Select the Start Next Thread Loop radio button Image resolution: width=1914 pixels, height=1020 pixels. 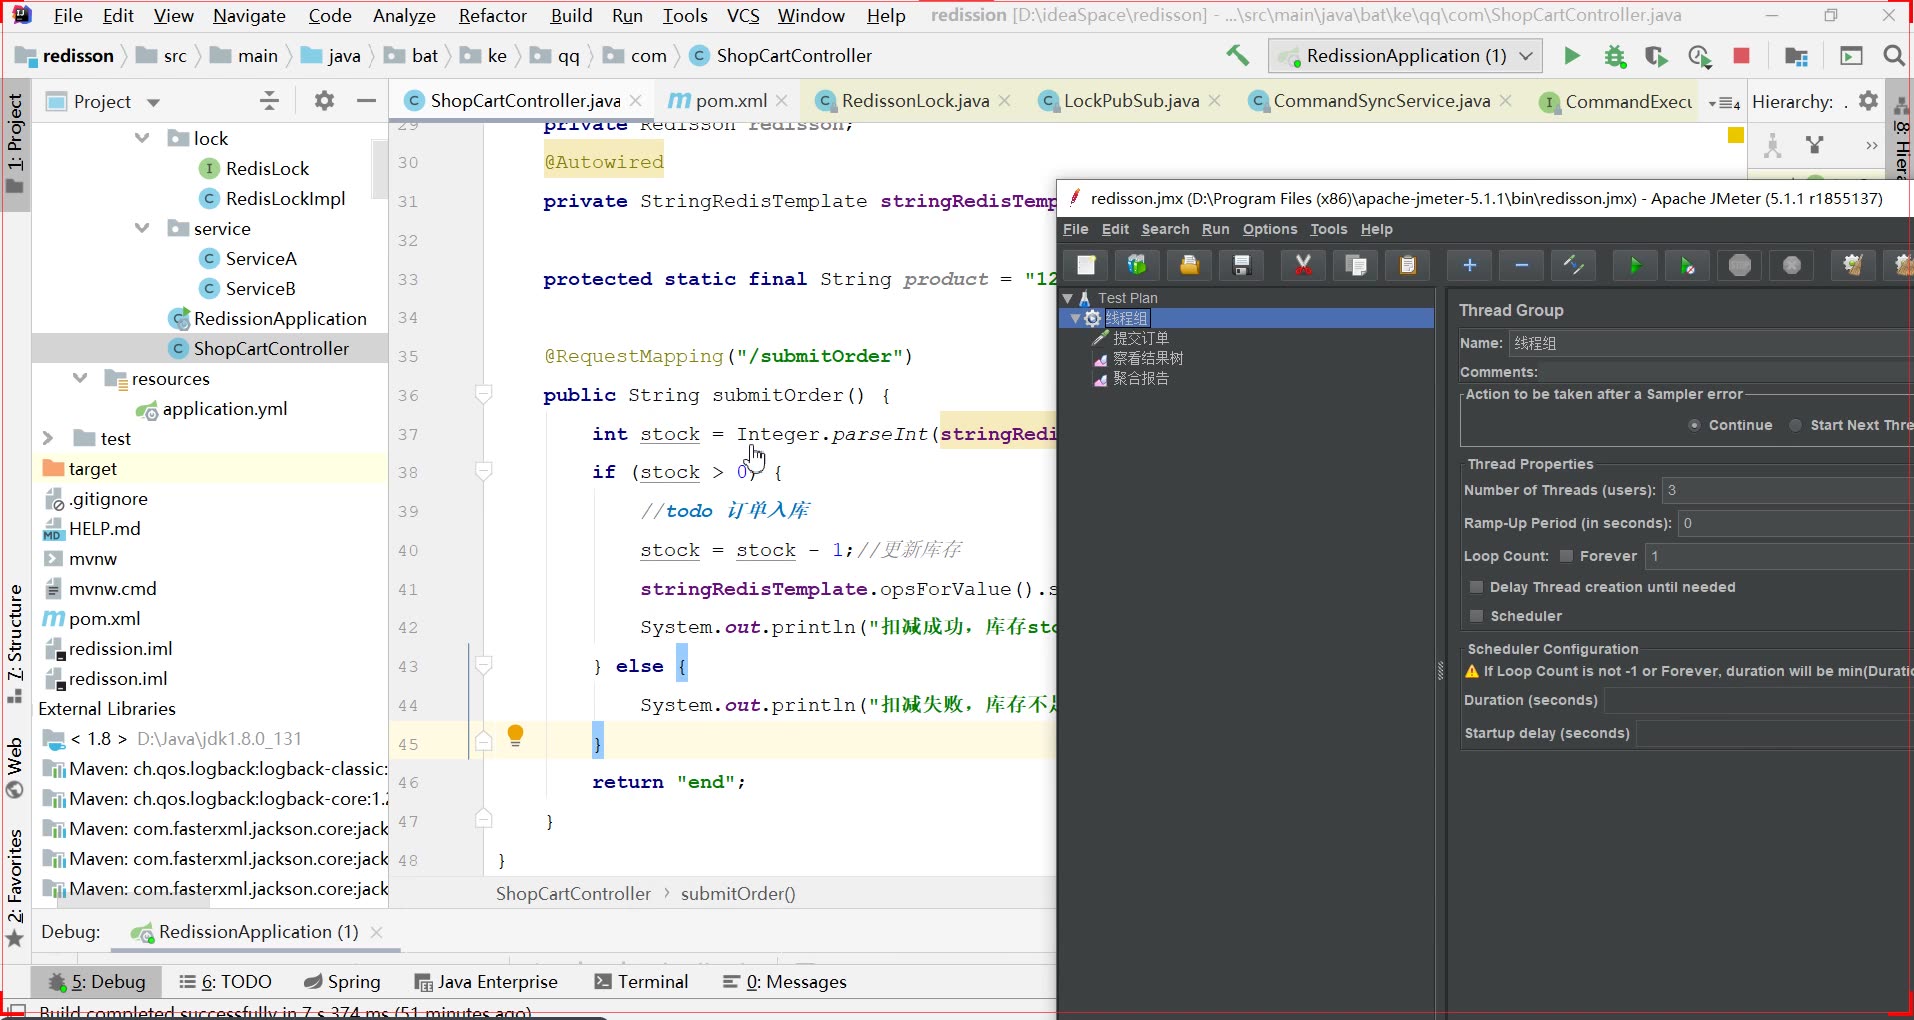point(1796,425)
